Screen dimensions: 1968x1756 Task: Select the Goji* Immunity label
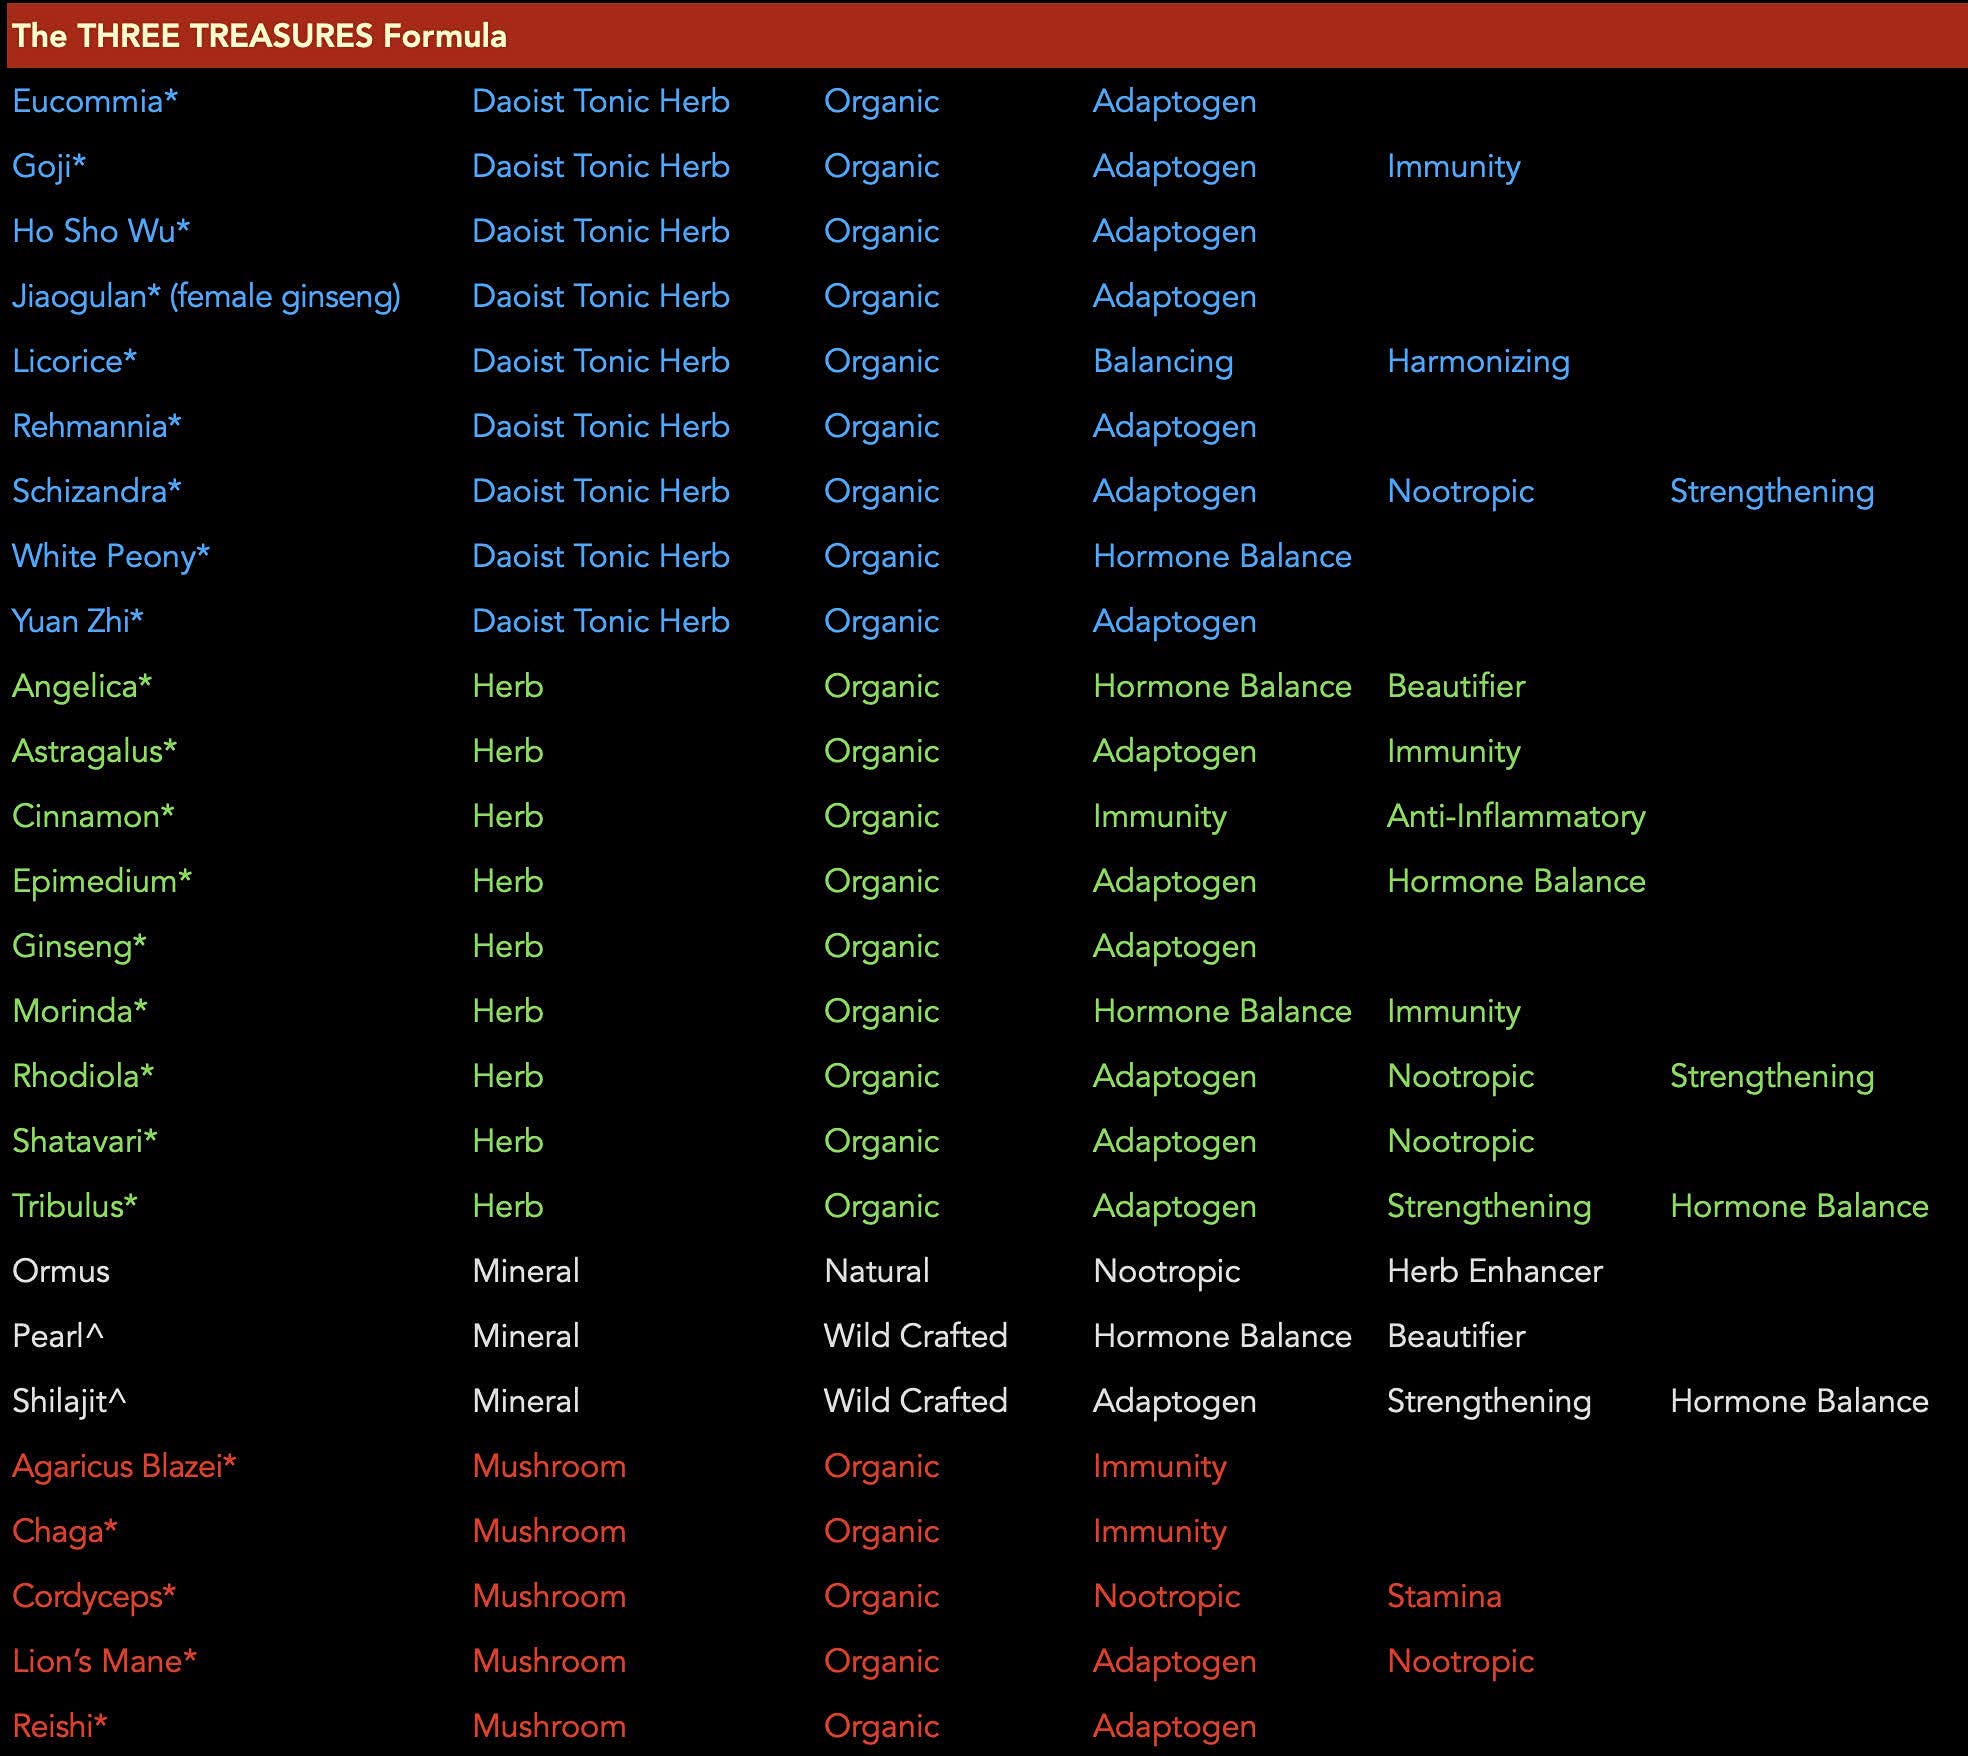coord(1453,166)
